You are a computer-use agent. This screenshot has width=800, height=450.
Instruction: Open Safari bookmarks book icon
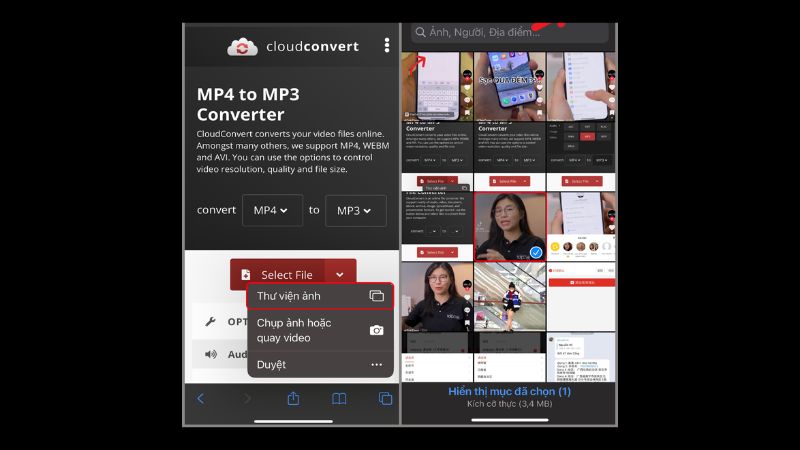pos(339,398)
